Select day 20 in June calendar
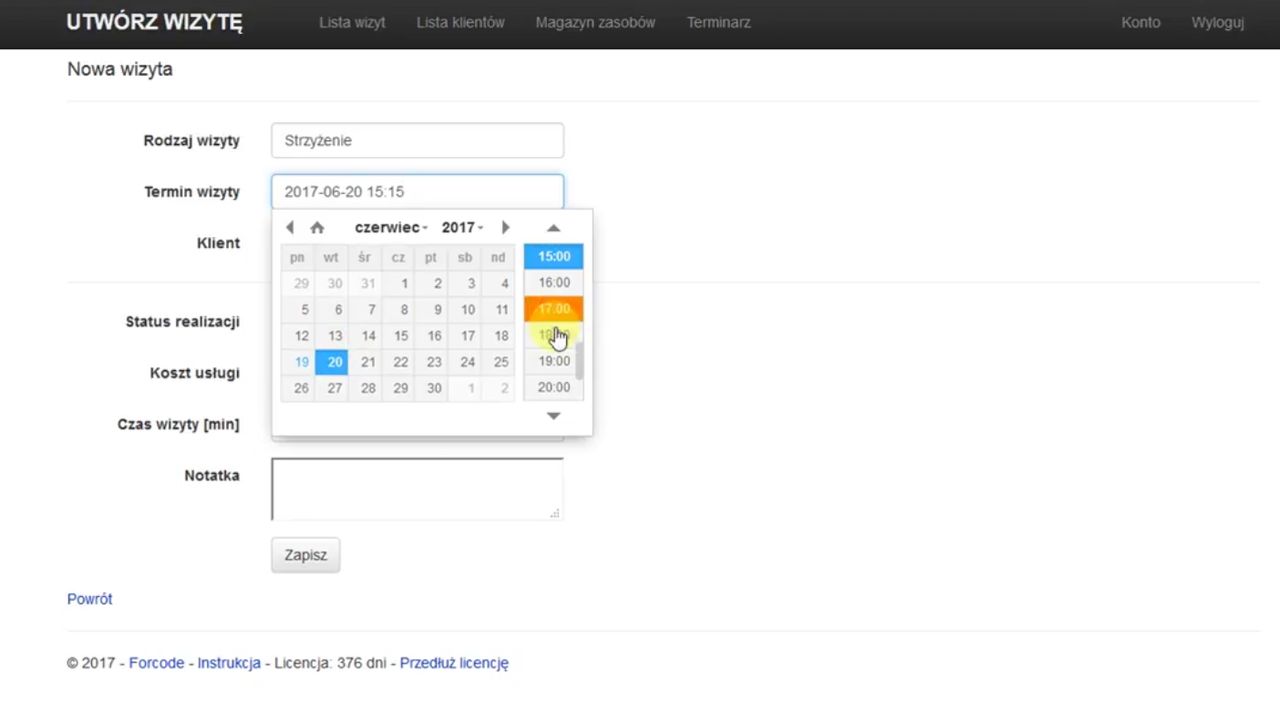This screenshot has width=1280, height=721. pos(331,362)
